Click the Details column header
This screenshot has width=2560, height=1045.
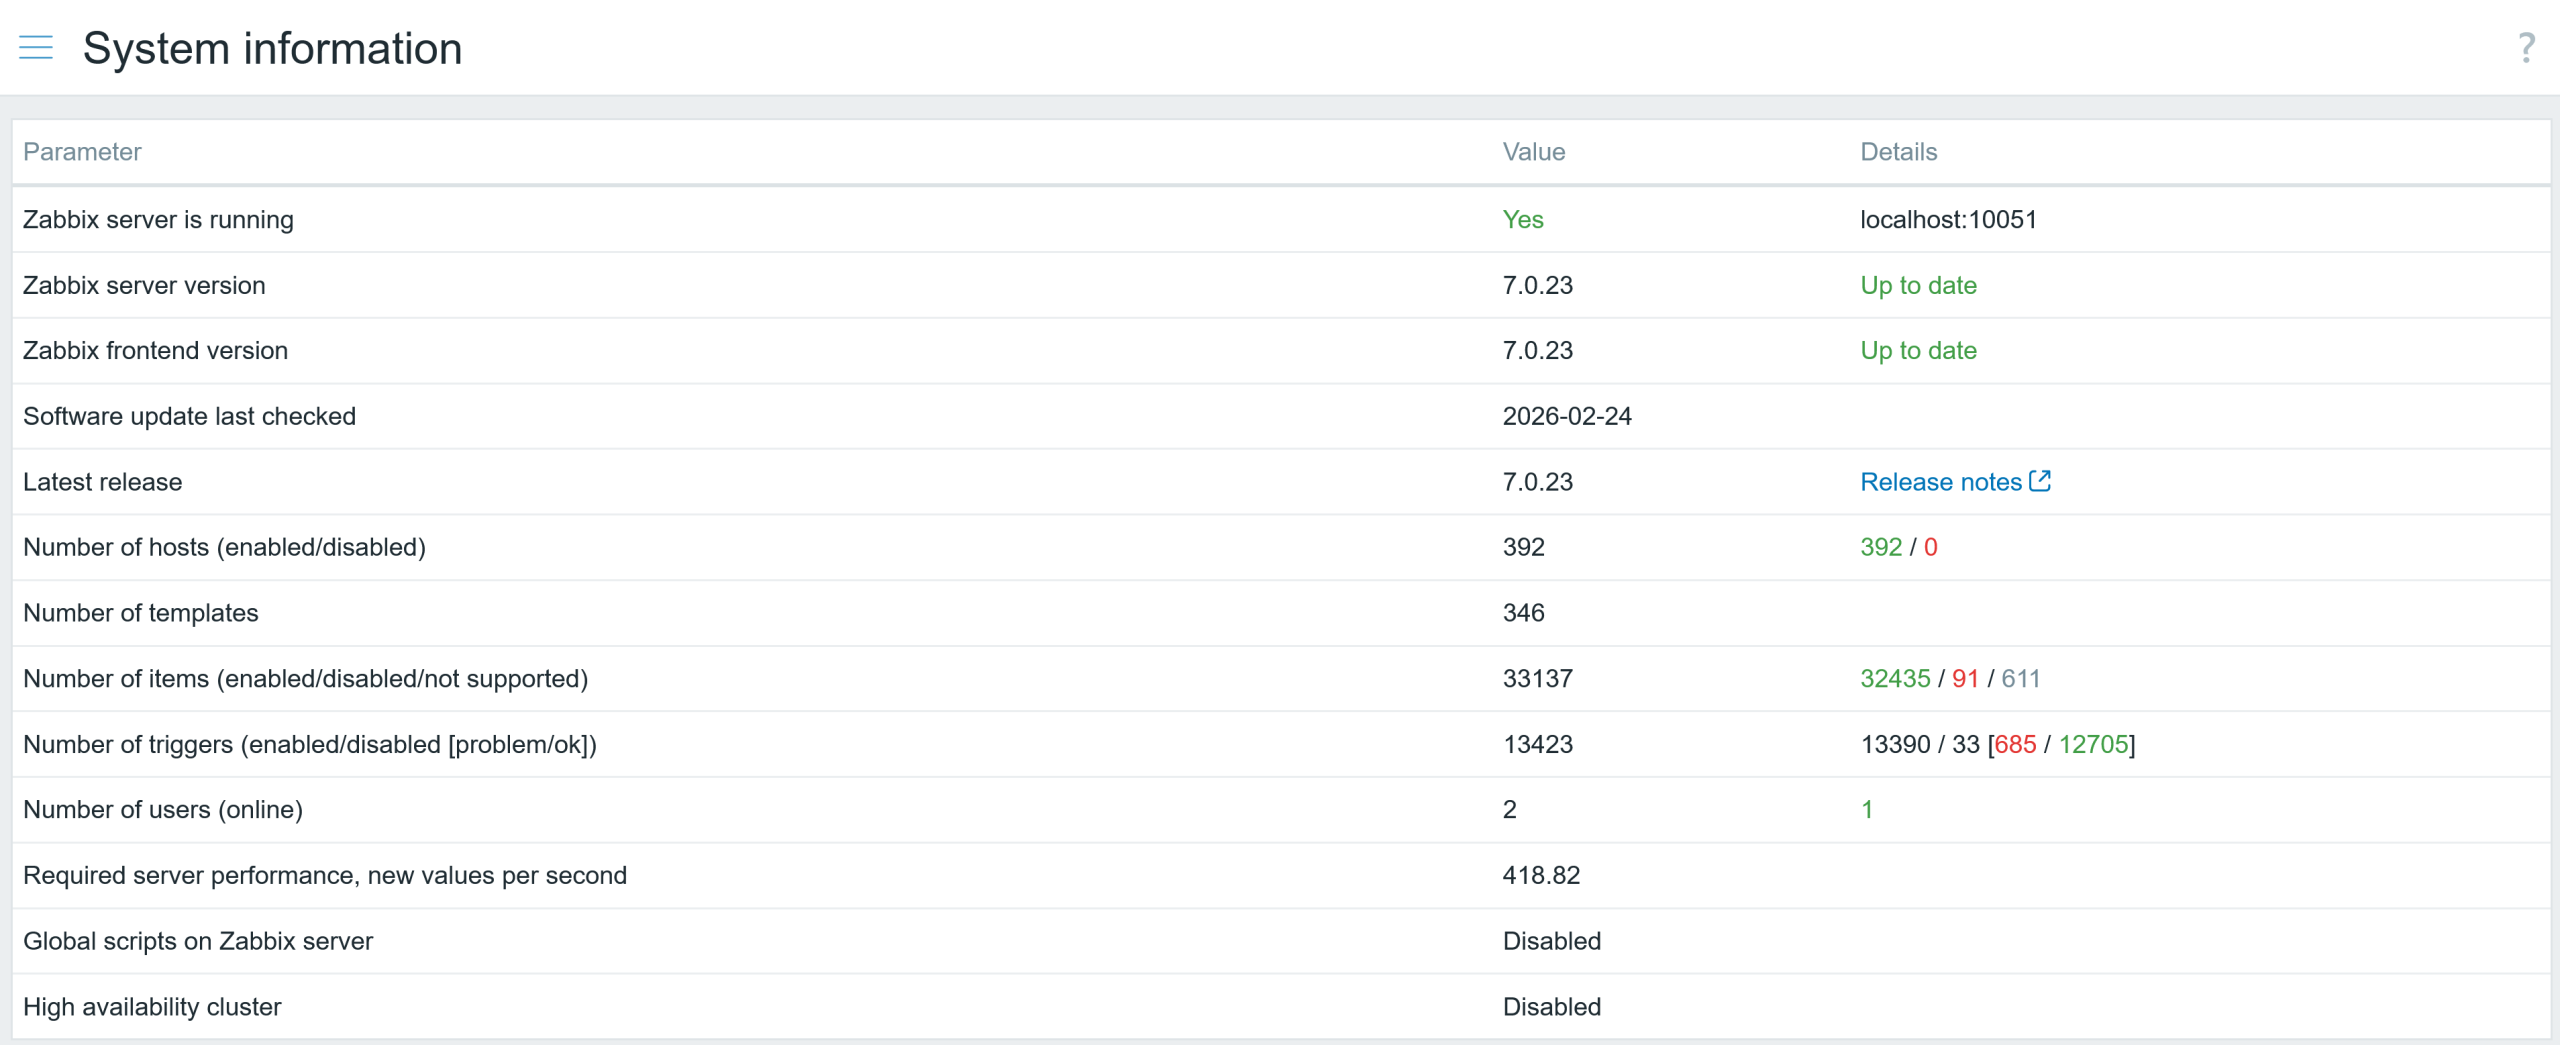[x=1898, y=152]
